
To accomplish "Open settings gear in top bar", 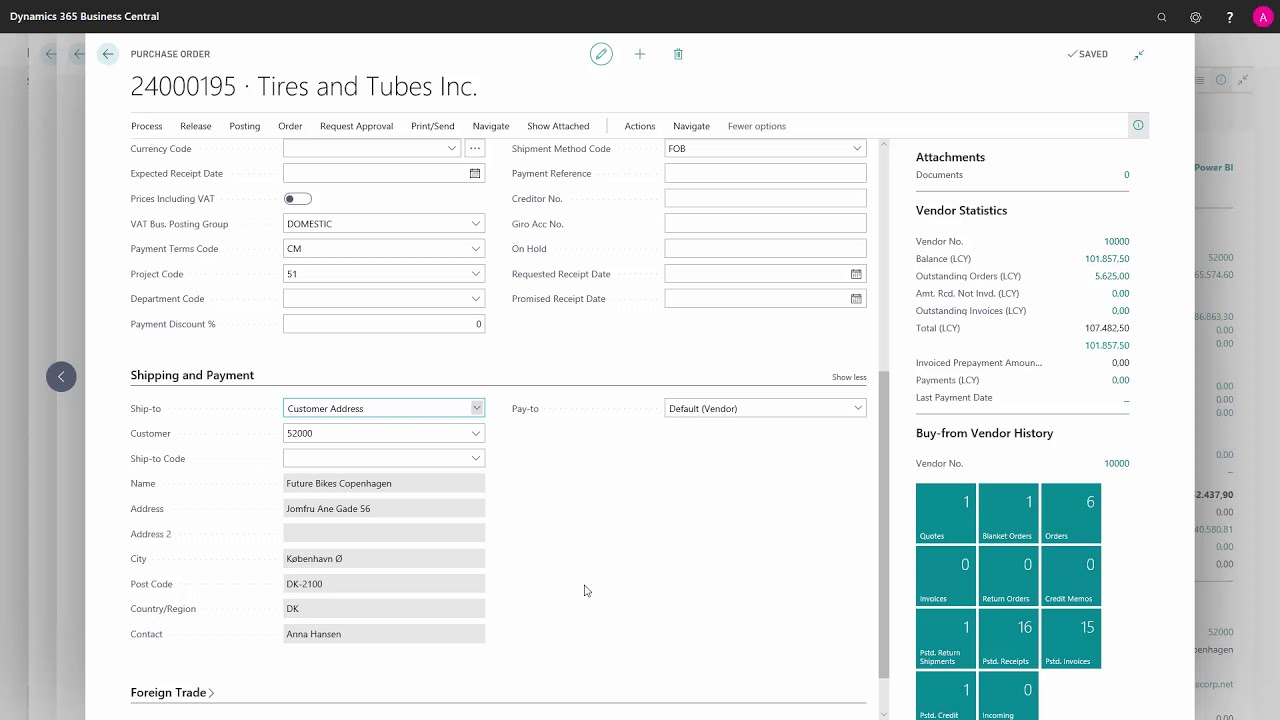I will click(1195, 17).
